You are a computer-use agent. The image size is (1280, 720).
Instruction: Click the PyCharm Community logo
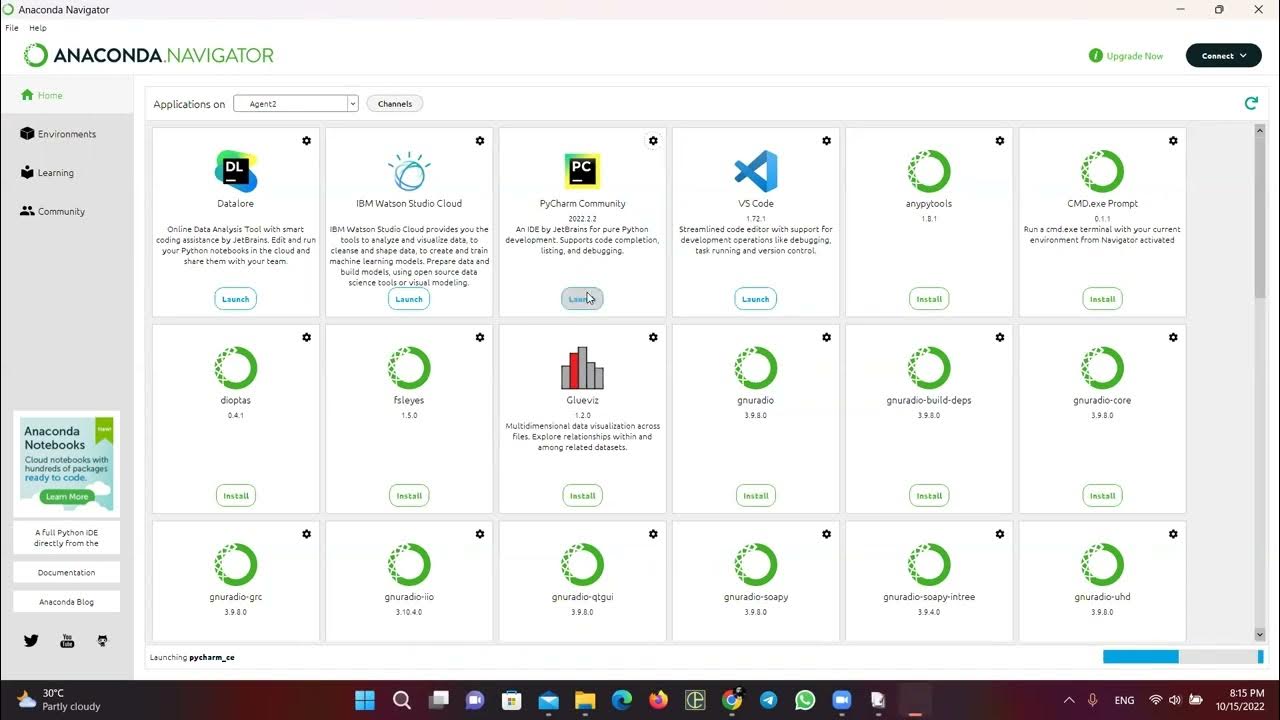tap(582, 171)
